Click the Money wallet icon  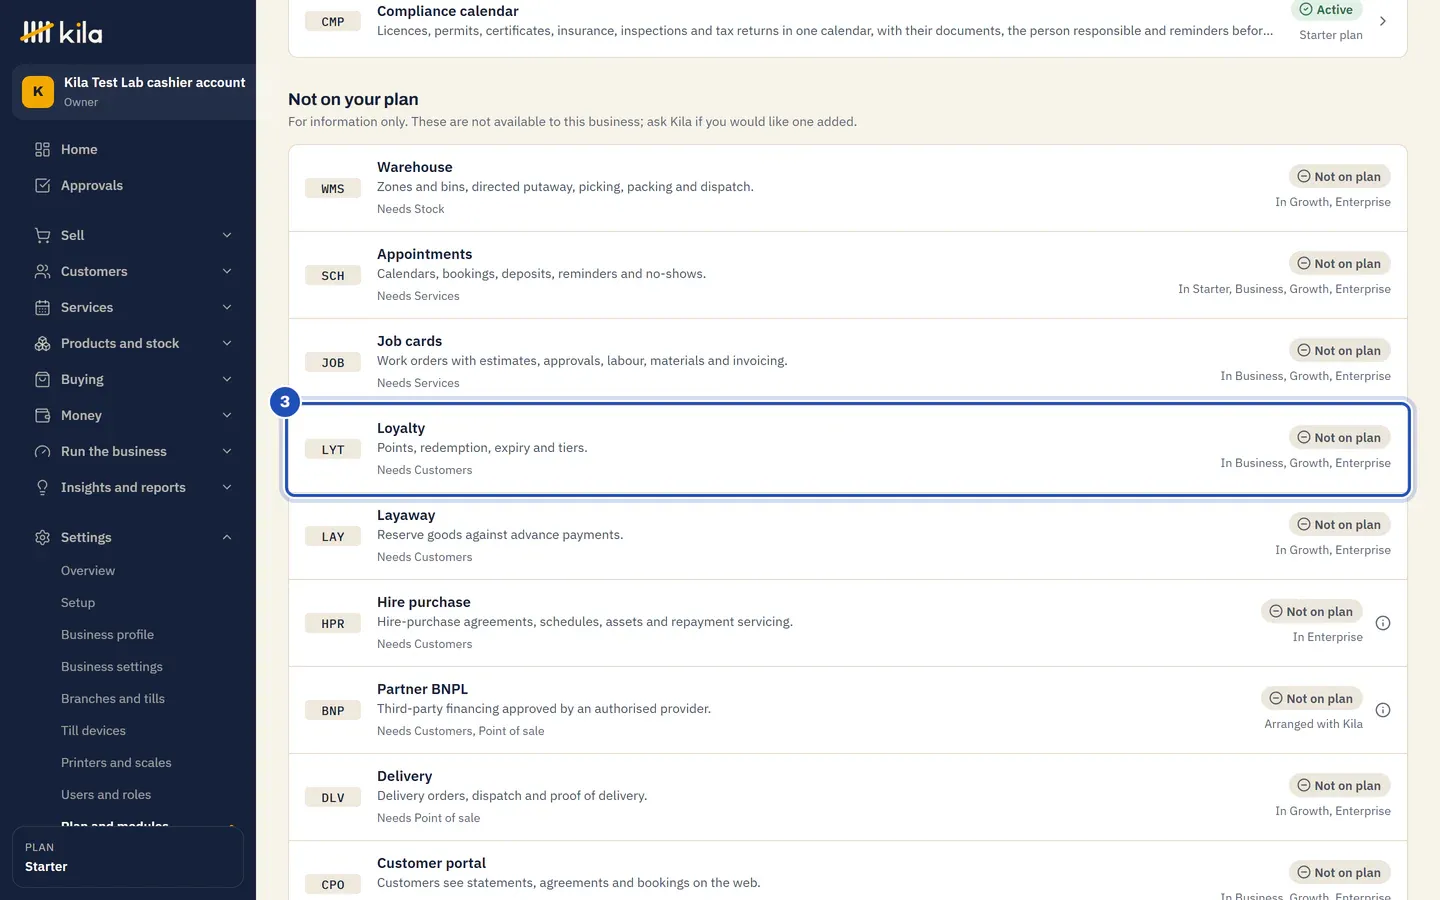[42, 415]
